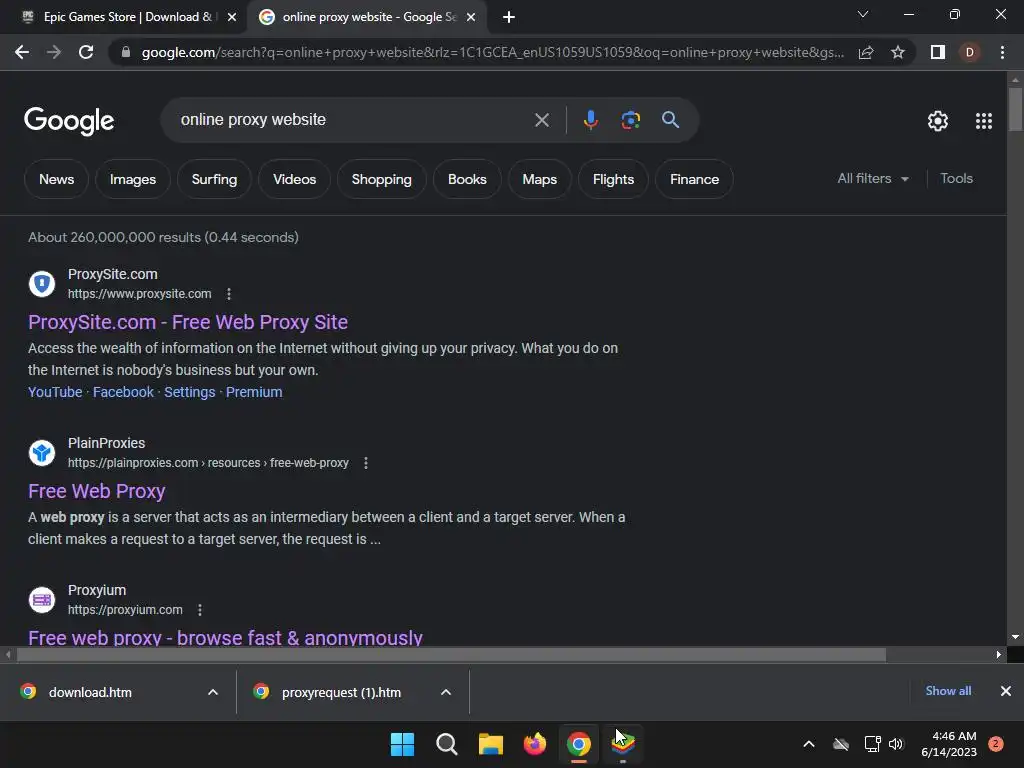
Task: Open File Explorer from taskbar
Action: [490, 744]
